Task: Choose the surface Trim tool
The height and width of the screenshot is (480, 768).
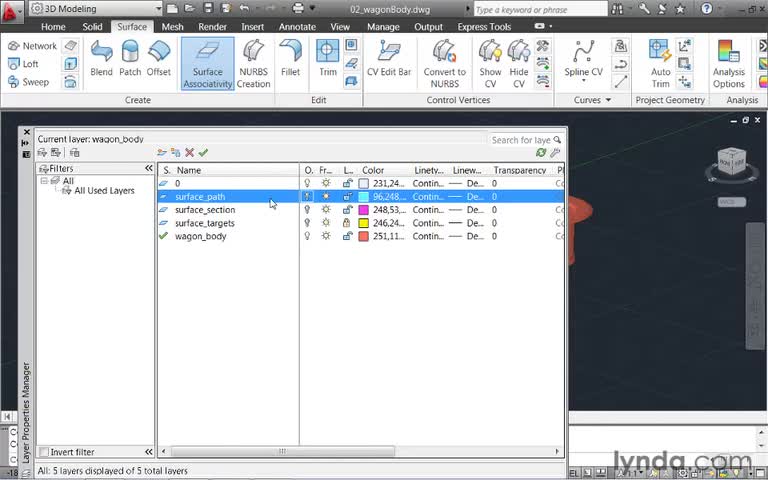Action: tap(328, 58)
